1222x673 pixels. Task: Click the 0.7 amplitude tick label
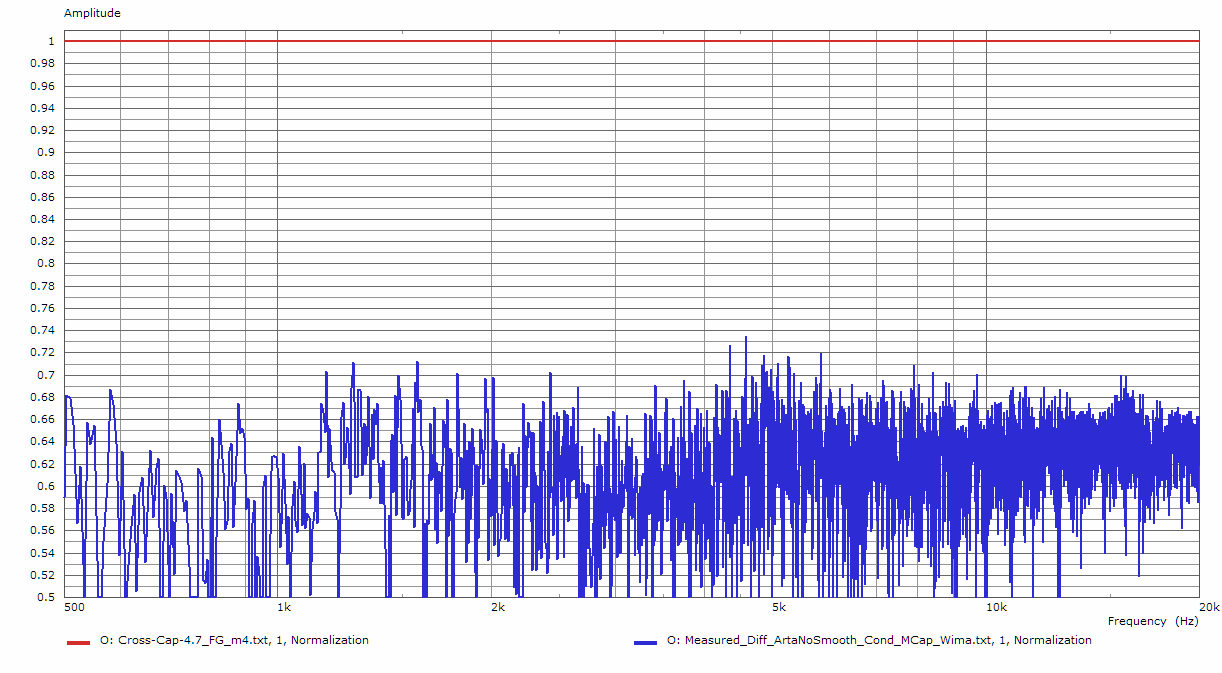click(46, 375)
